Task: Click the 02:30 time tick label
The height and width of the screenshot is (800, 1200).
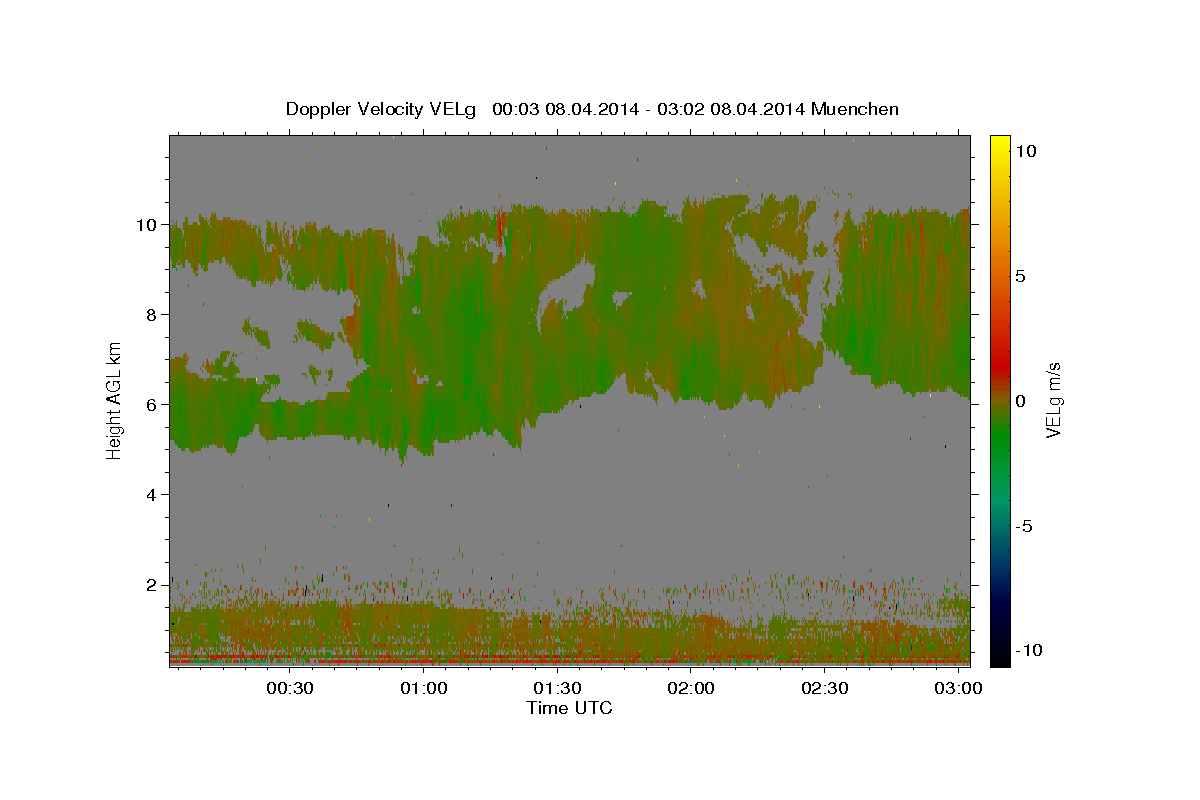Action: click(x=824, y=689)
